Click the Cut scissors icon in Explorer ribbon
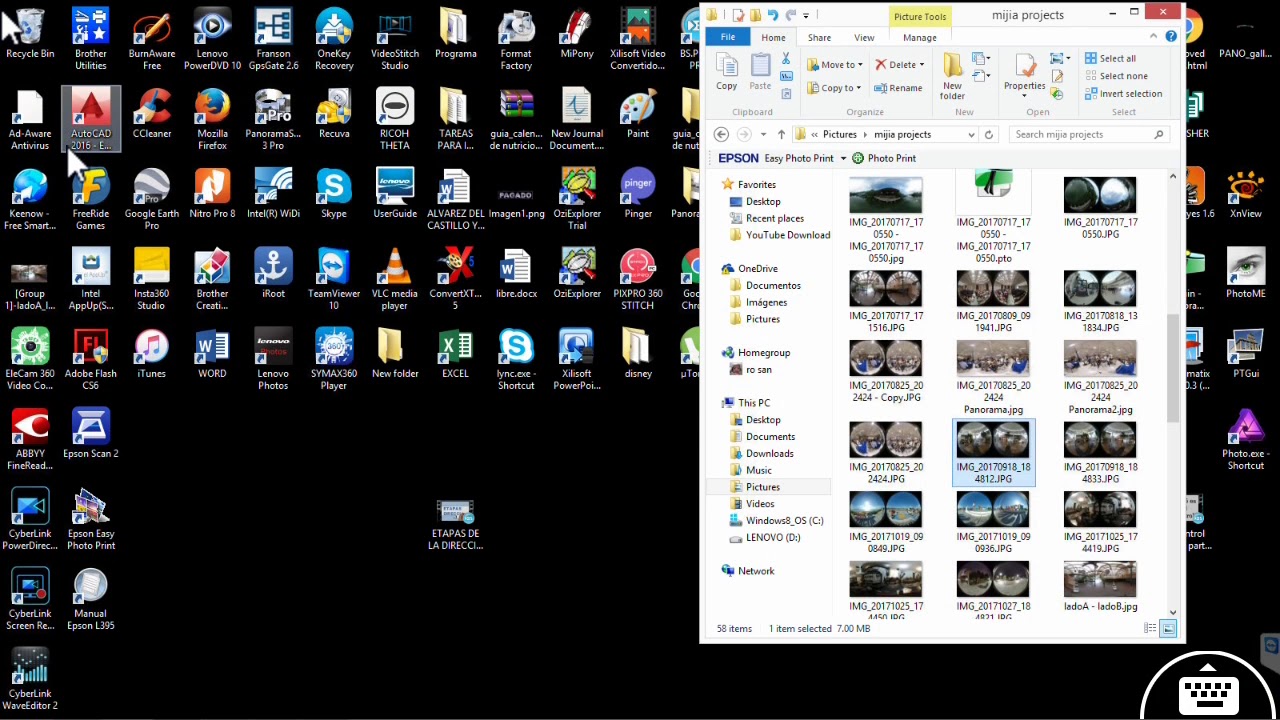 pyautogui.click(x=786, y=60)
